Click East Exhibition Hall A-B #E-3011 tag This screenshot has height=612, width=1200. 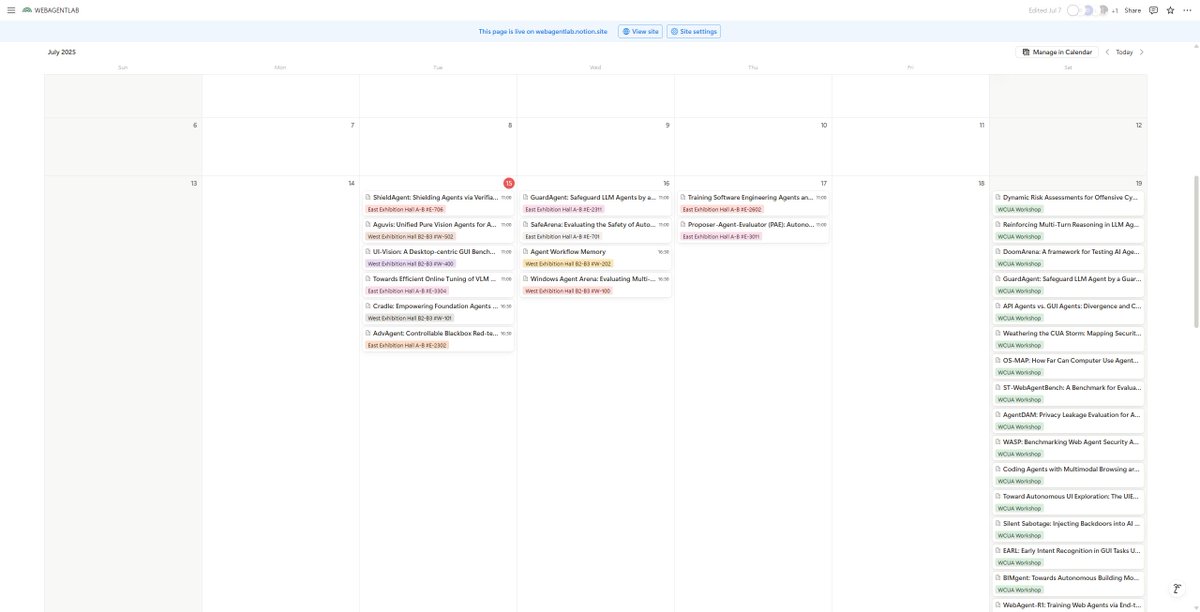[x=721, y=237]
